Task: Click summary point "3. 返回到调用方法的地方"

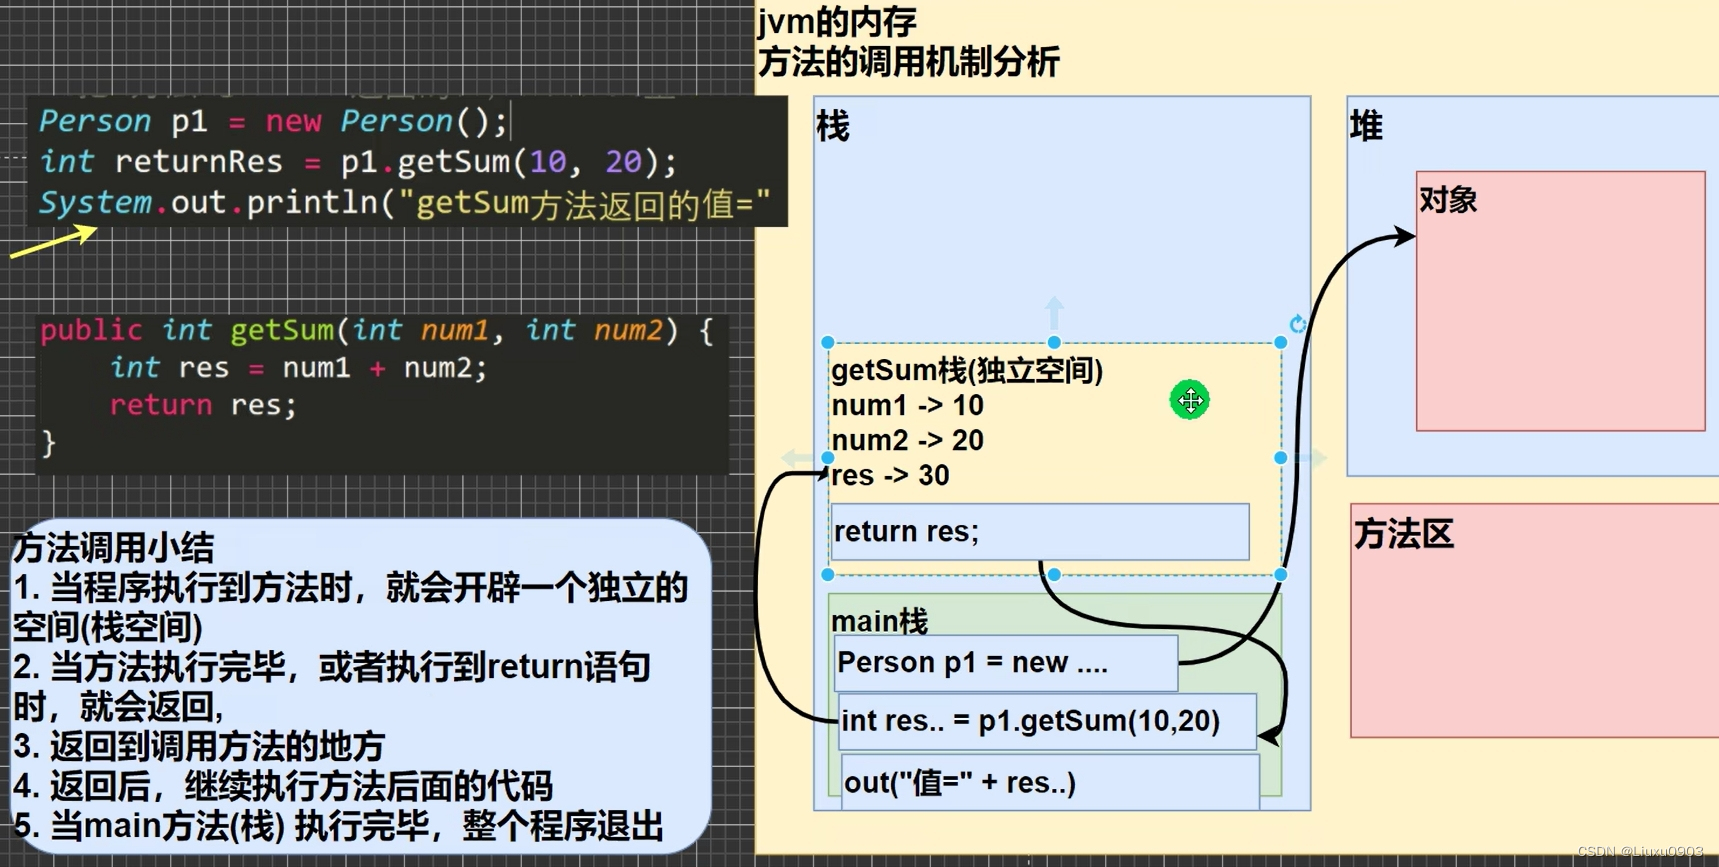Action: click(199, 746)
